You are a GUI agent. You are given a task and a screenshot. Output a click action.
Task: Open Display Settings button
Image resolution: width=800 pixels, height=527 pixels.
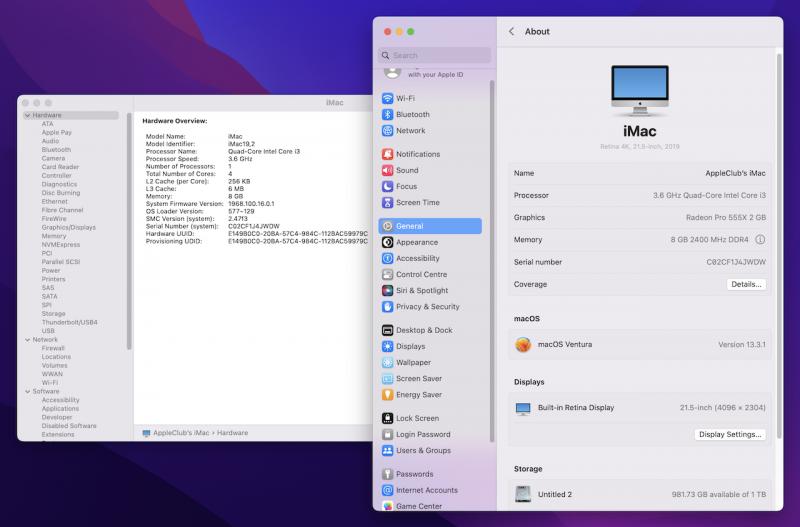[730, 434]
